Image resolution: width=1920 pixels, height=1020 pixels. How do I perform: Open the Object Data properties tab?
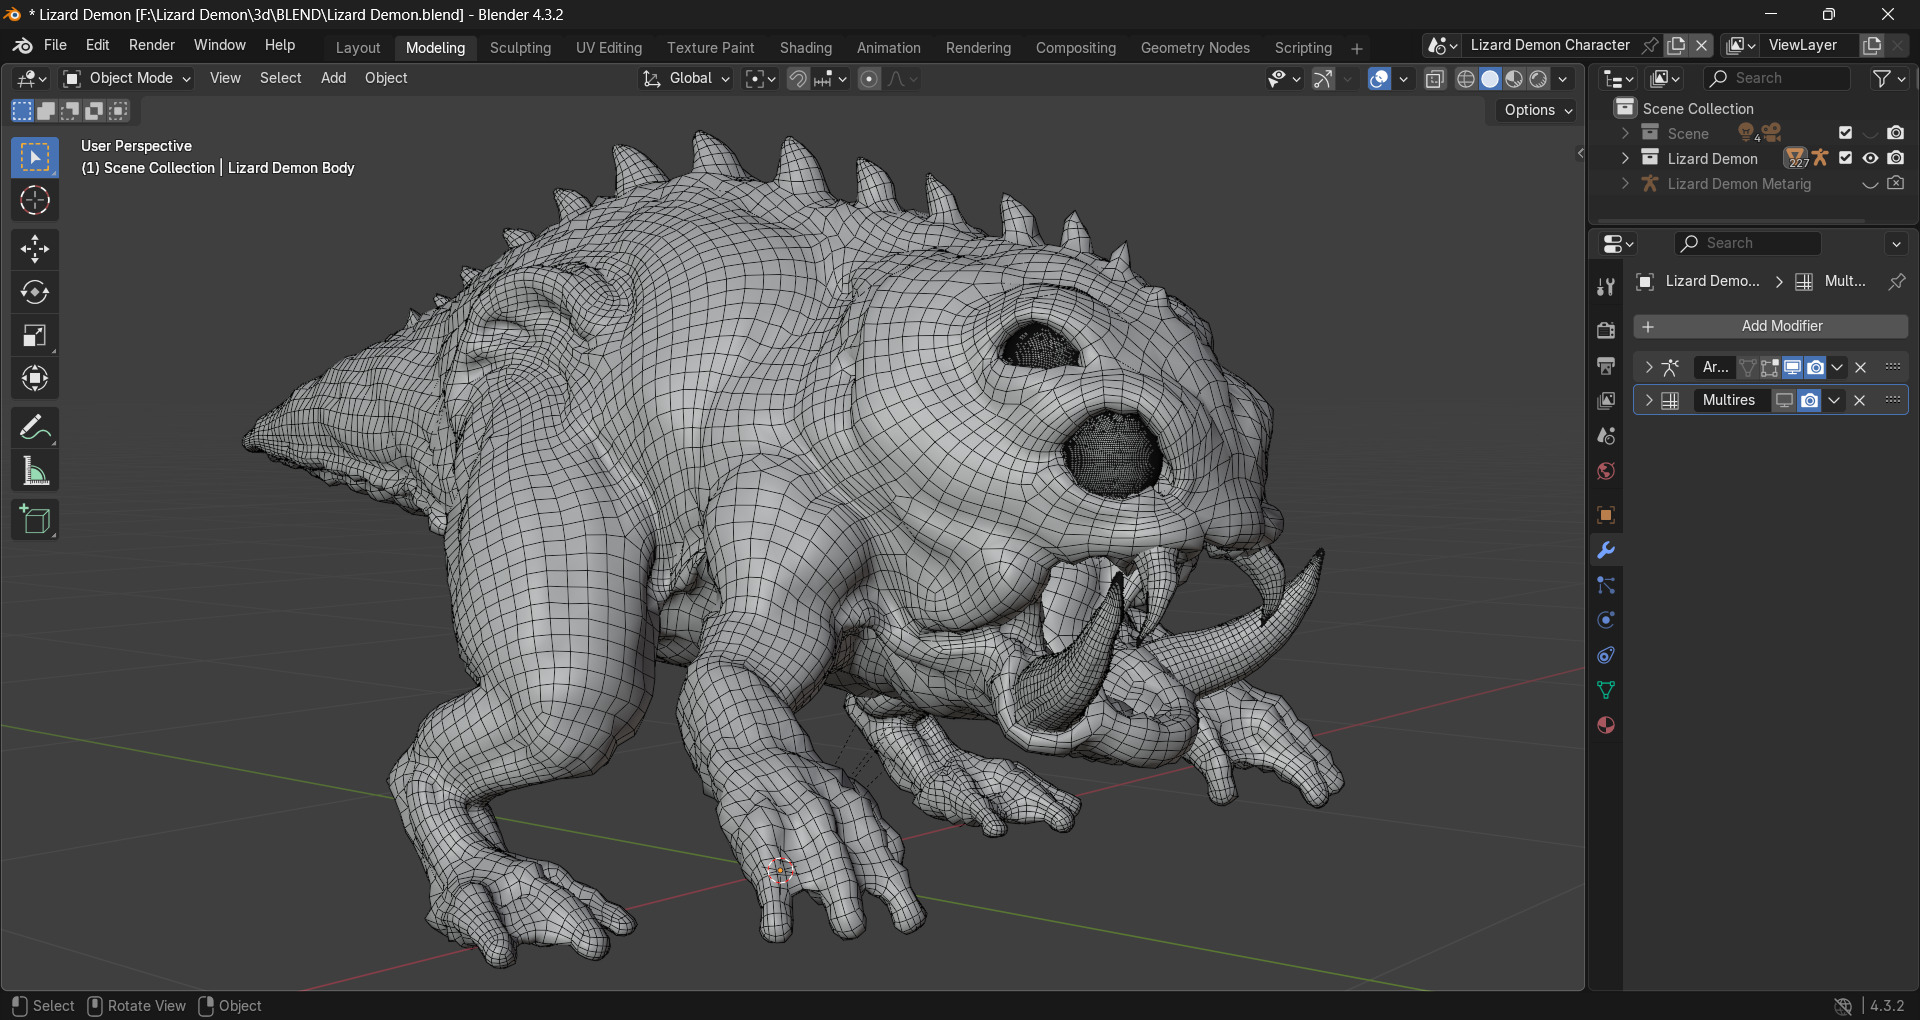coord(1606,690)
